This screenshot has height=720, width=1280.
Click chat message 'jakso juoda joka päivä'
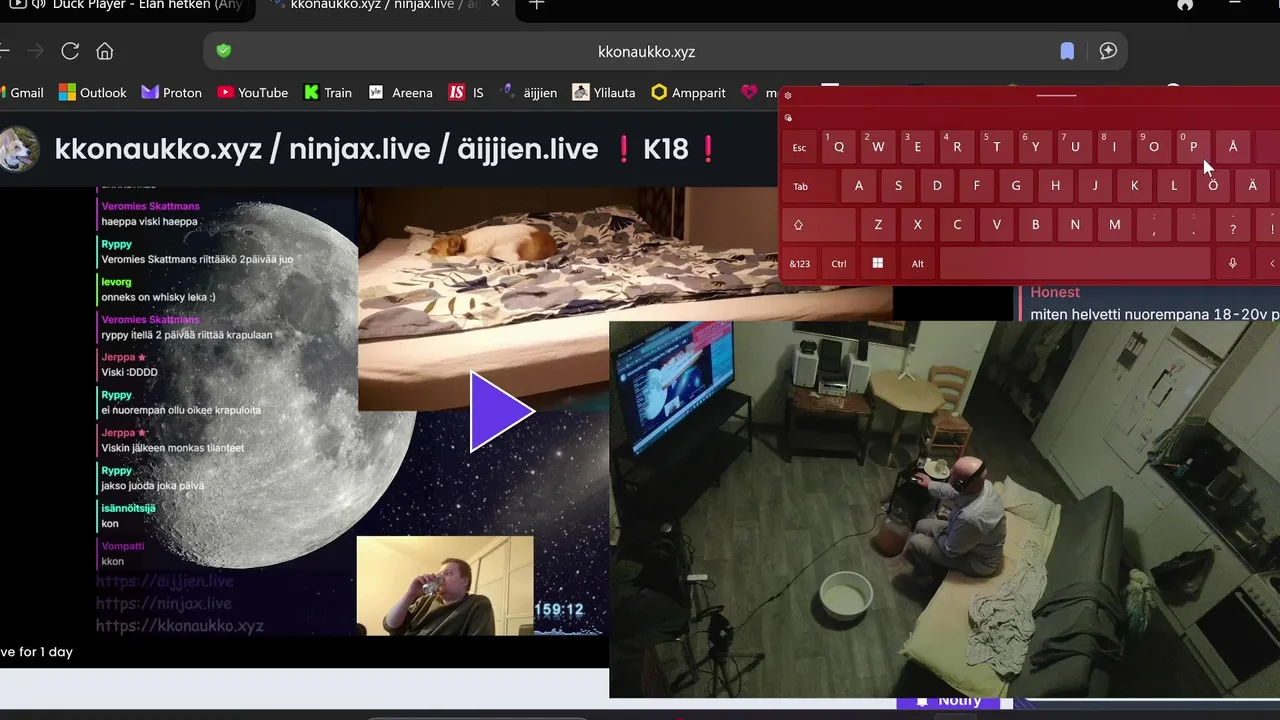[x=152, y=486]
